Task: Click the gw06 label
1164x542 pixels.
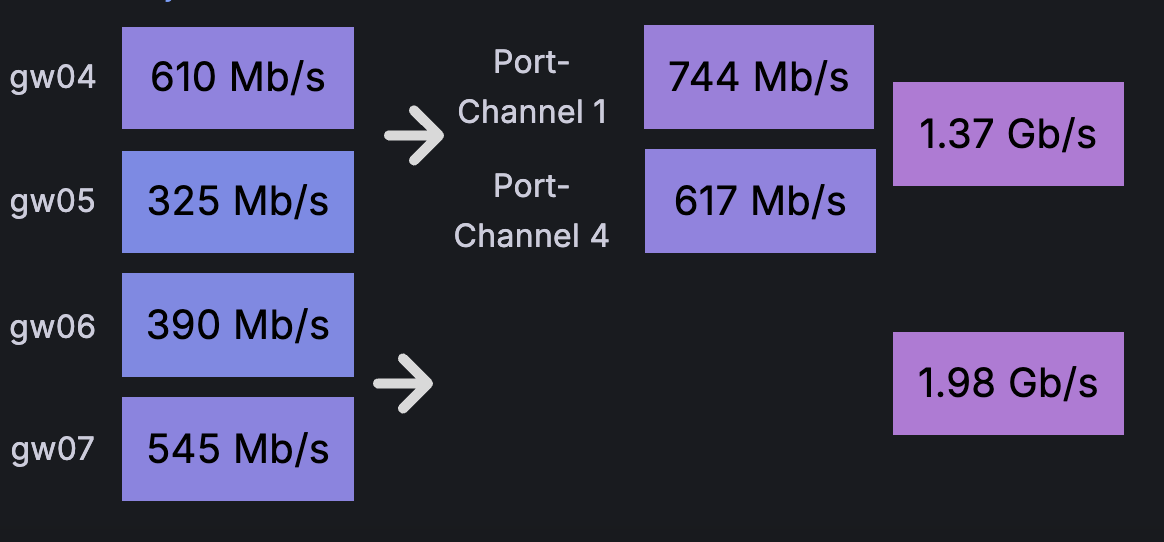Action: [53, 326]
